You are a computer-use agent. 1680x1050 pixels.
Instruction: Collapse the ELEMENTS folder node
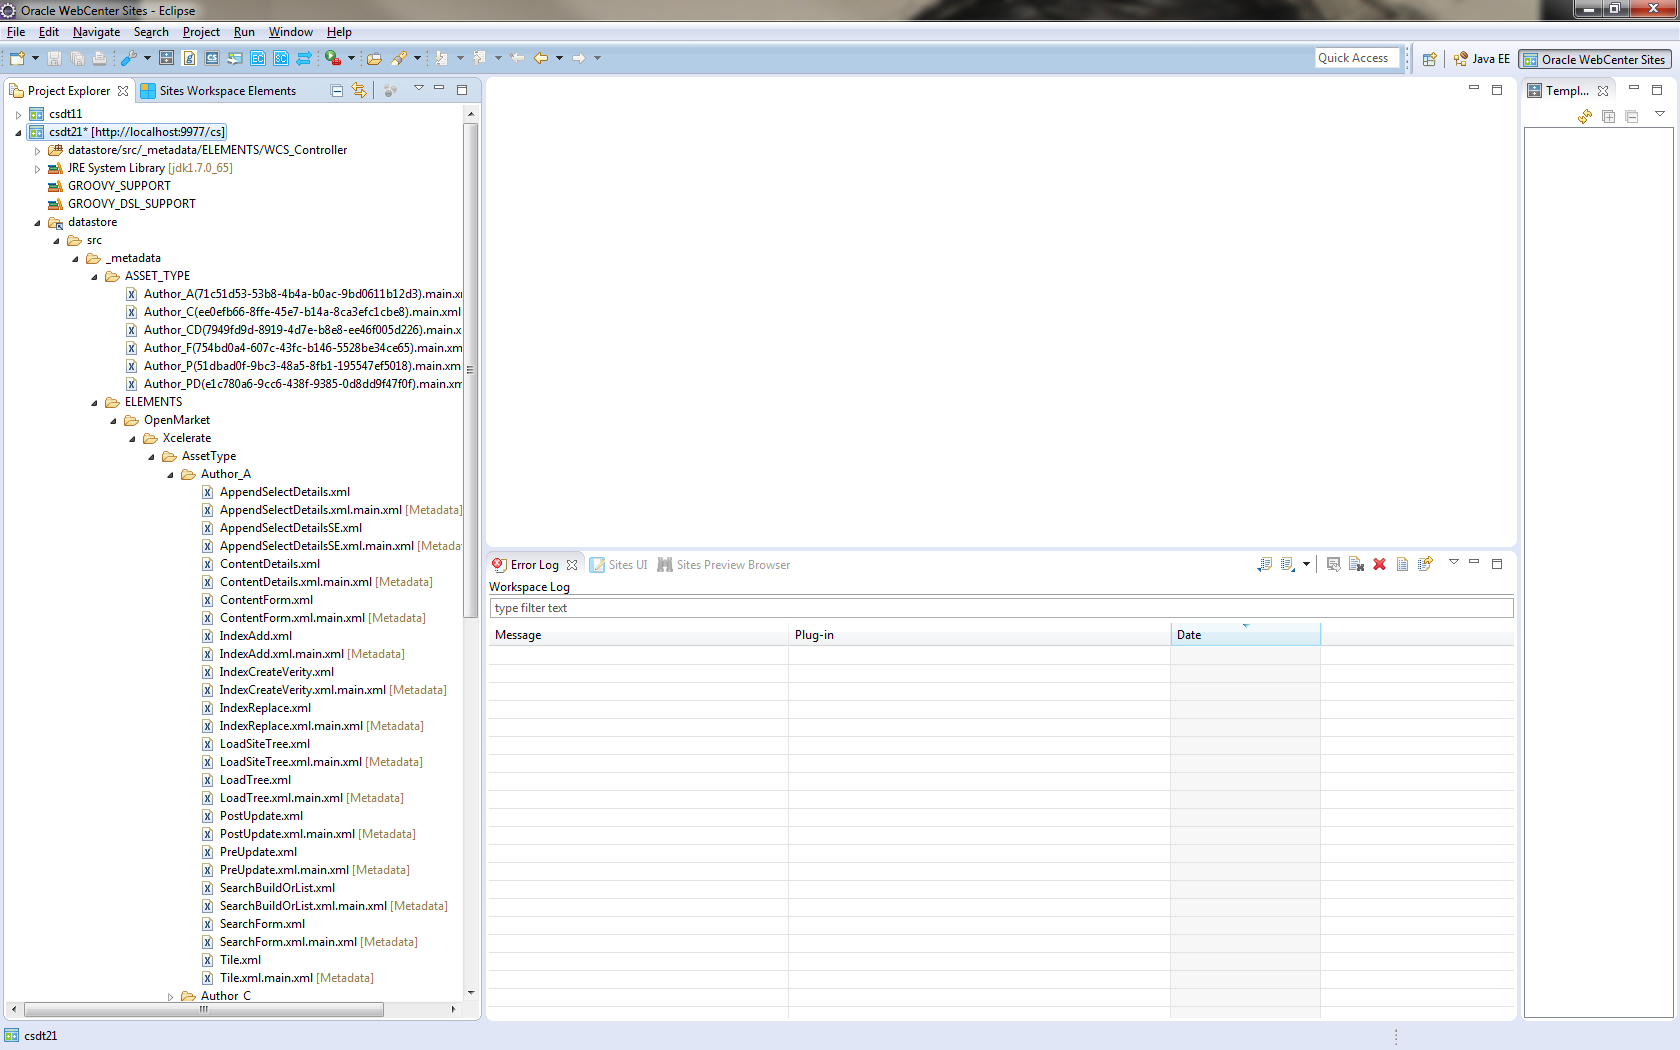click(x=95, y=403)
